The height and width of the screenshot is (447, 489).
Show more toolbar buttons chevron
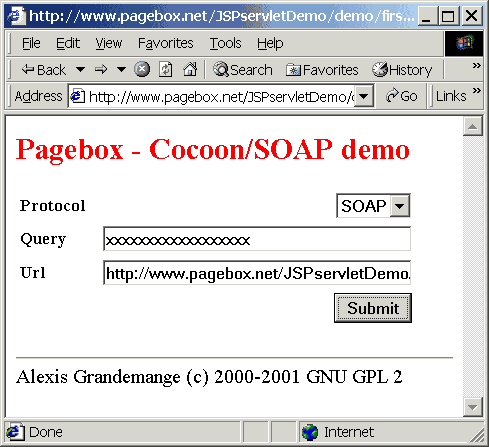pos(477,65)
